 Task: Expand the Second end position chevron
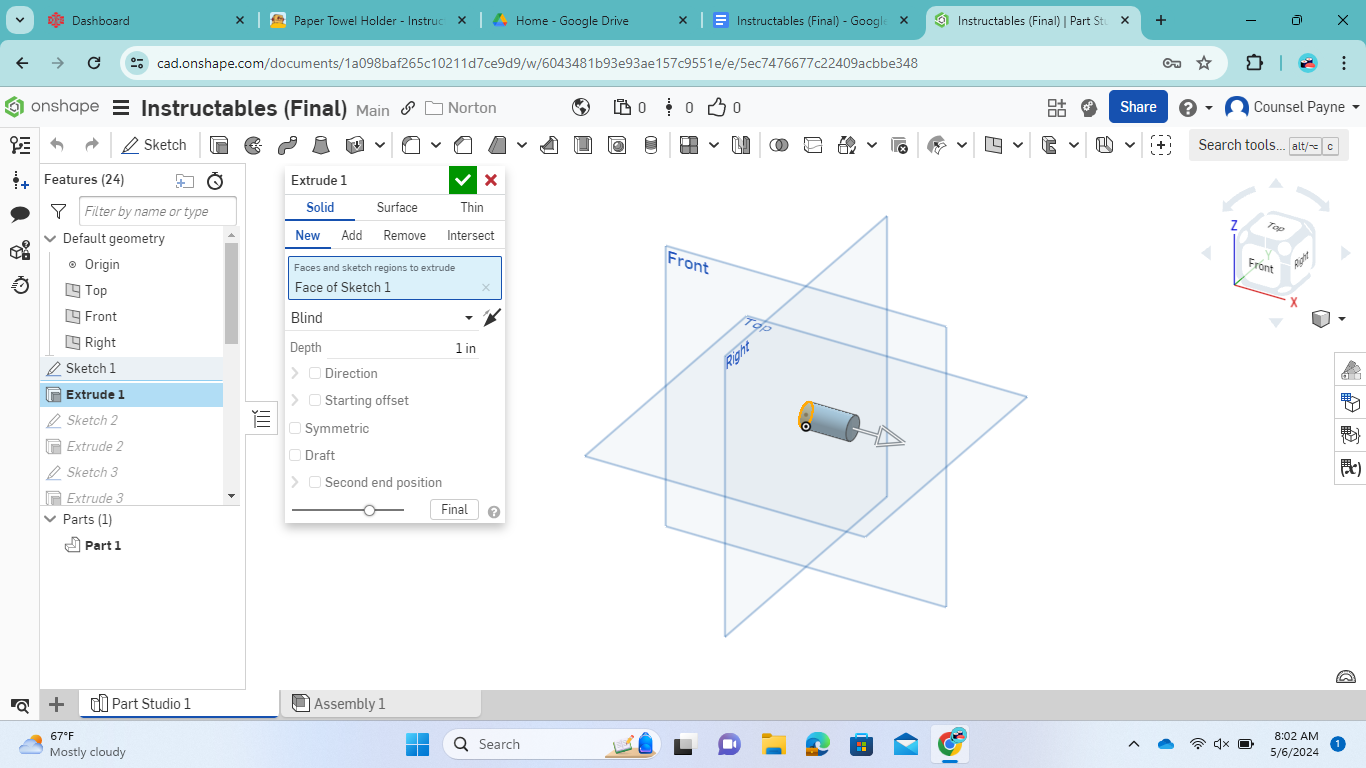click(x=295, y=482)
